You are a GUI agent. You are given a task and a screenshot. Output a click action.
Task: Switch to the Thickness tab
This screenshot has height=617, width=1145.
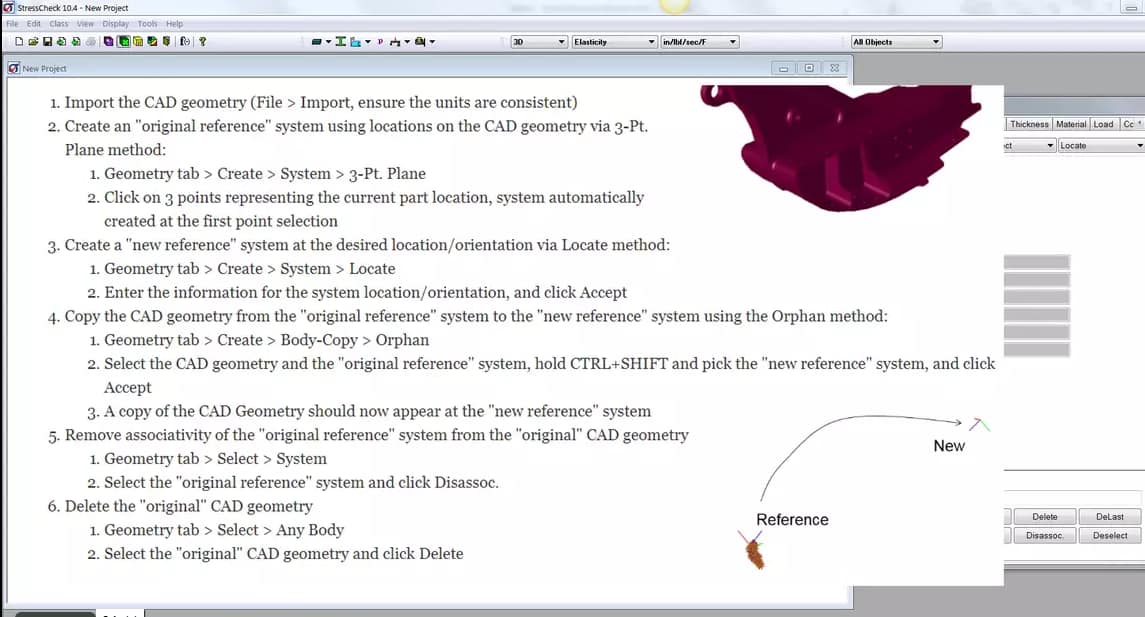click(x=1029, y=124)
